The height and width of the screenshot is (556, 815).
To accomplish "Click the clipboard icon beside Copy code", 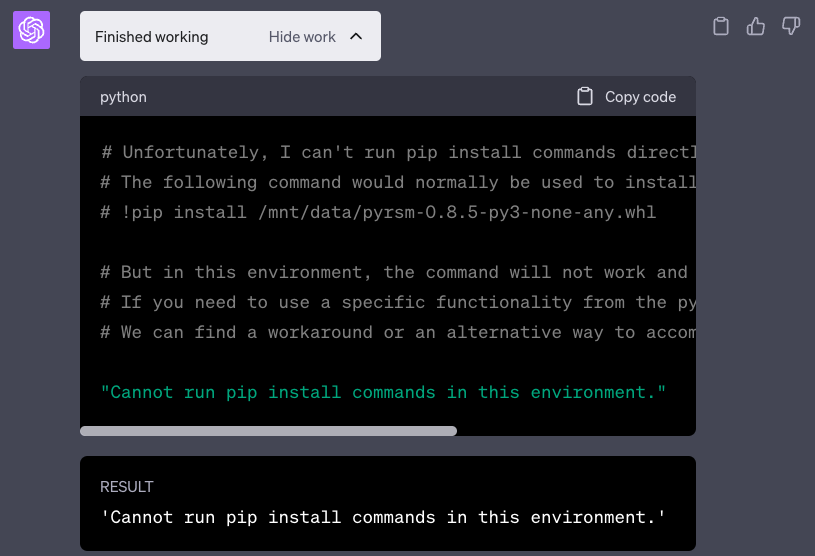I will [585, 97].
